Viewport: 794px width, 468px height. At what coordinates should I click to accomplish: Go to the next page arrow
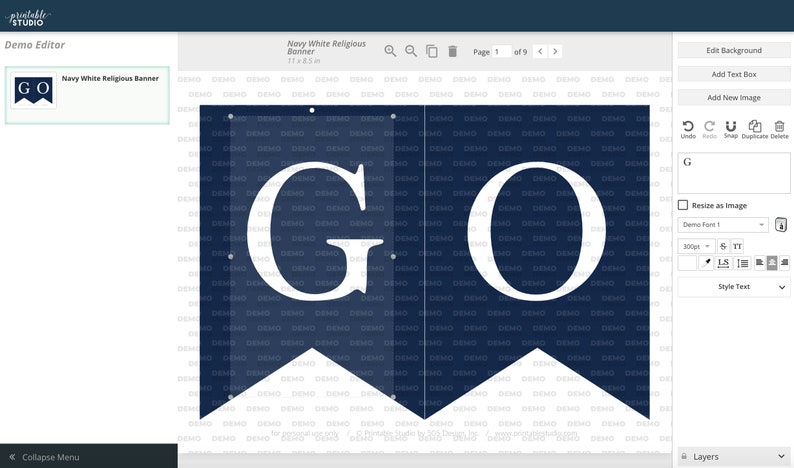coord(555,51)
